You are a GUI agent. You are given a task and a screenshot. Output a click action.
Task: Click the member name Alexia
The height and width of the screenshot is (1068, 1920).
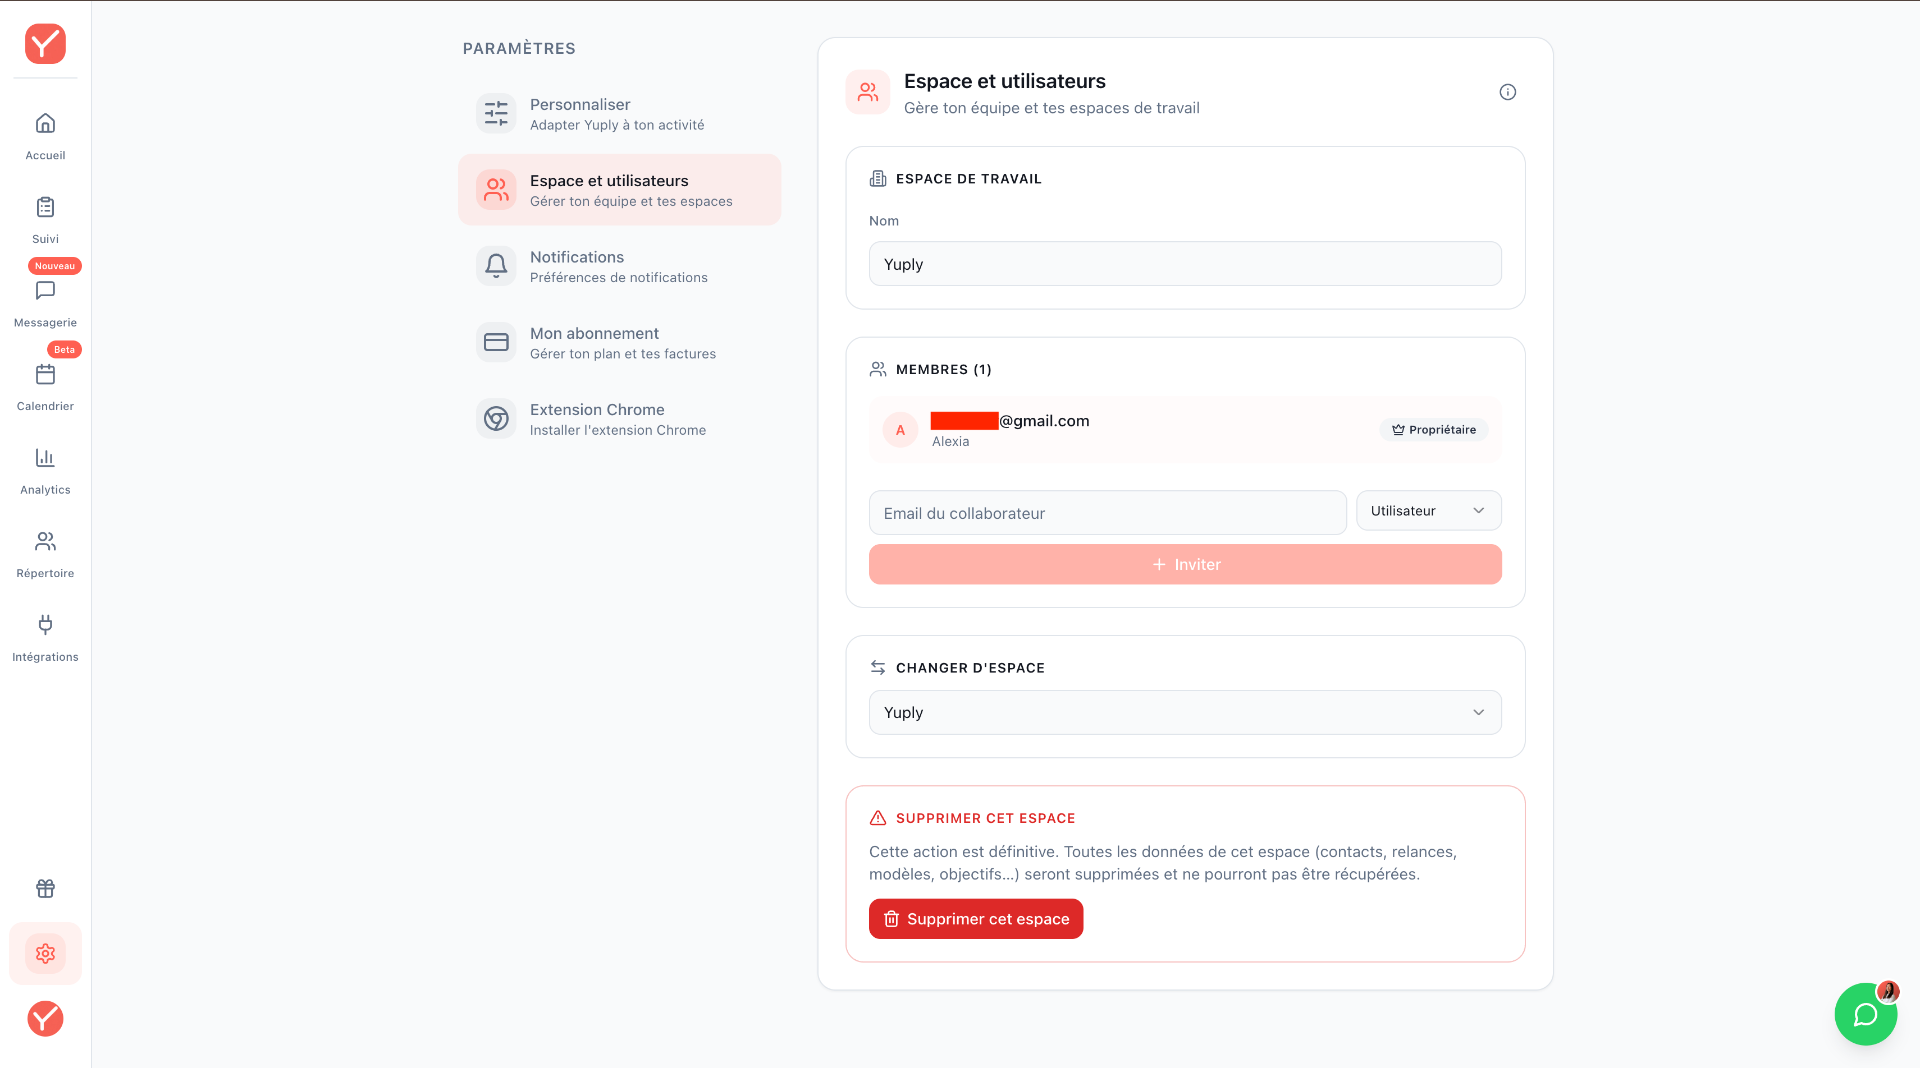point(950,442)
